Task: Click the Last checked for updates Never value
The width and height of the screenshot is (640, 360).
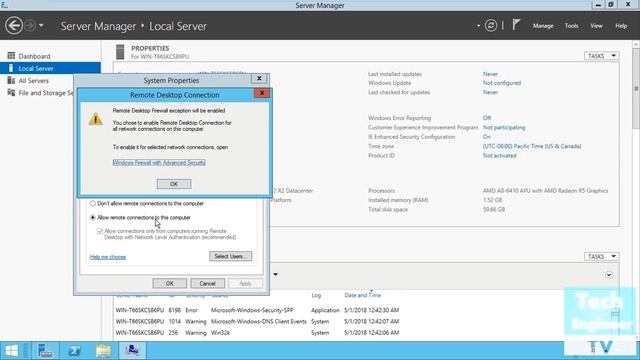Action: 490,92
